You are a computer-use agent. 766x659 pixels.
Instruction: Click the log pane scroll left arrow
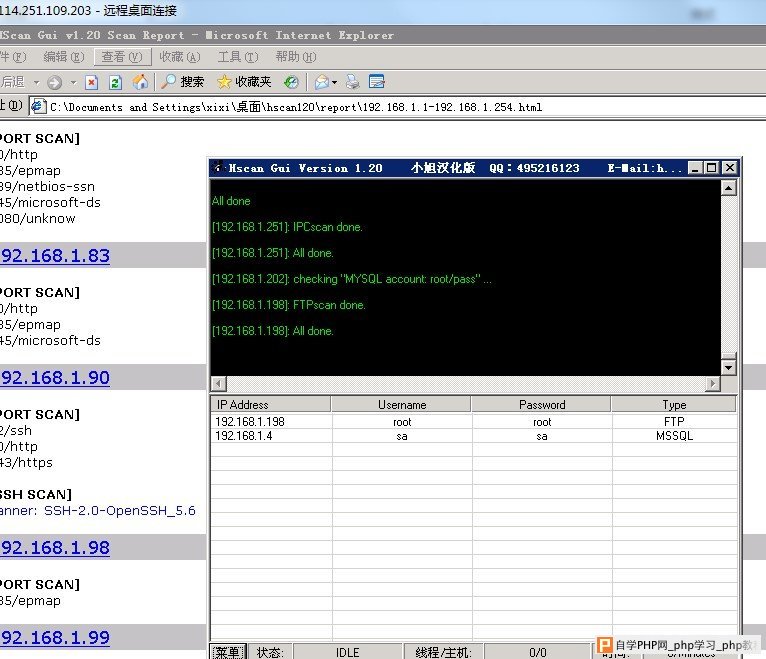219,384
